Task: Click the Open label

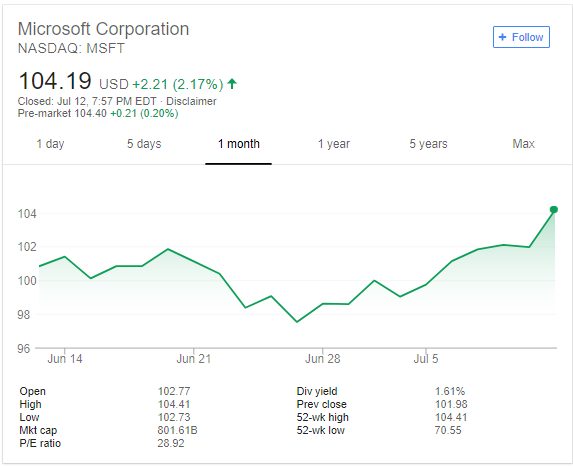Action: [33, 391]
